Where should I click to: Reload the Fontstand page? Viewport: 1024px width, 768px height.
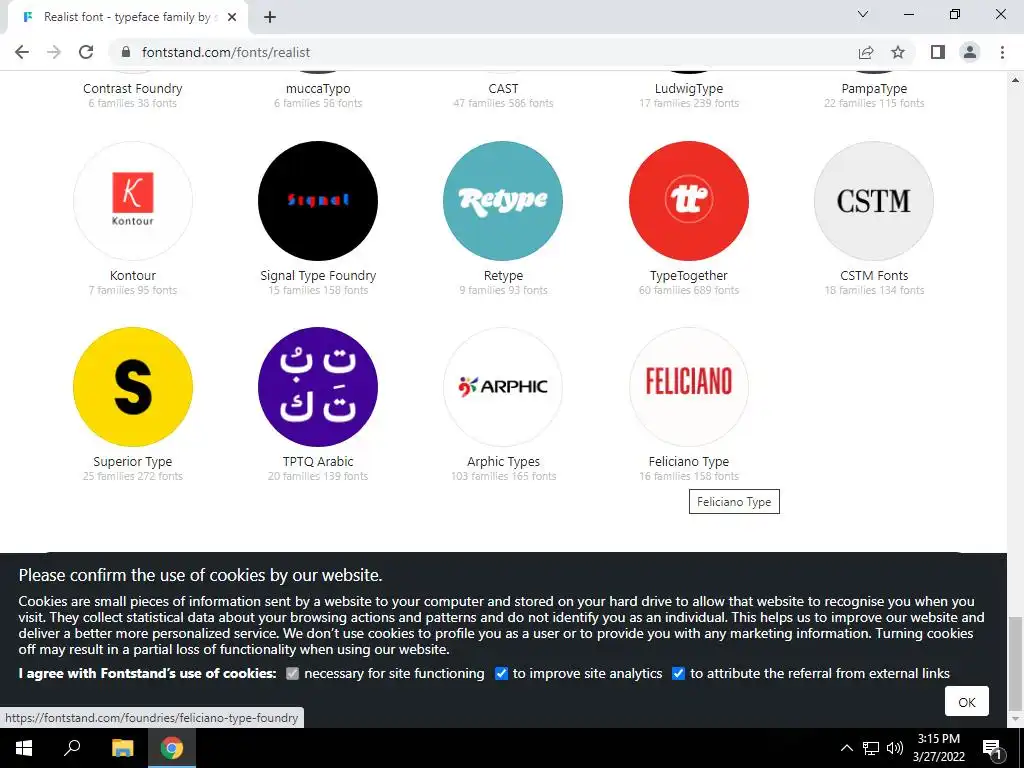click(86, 52)
